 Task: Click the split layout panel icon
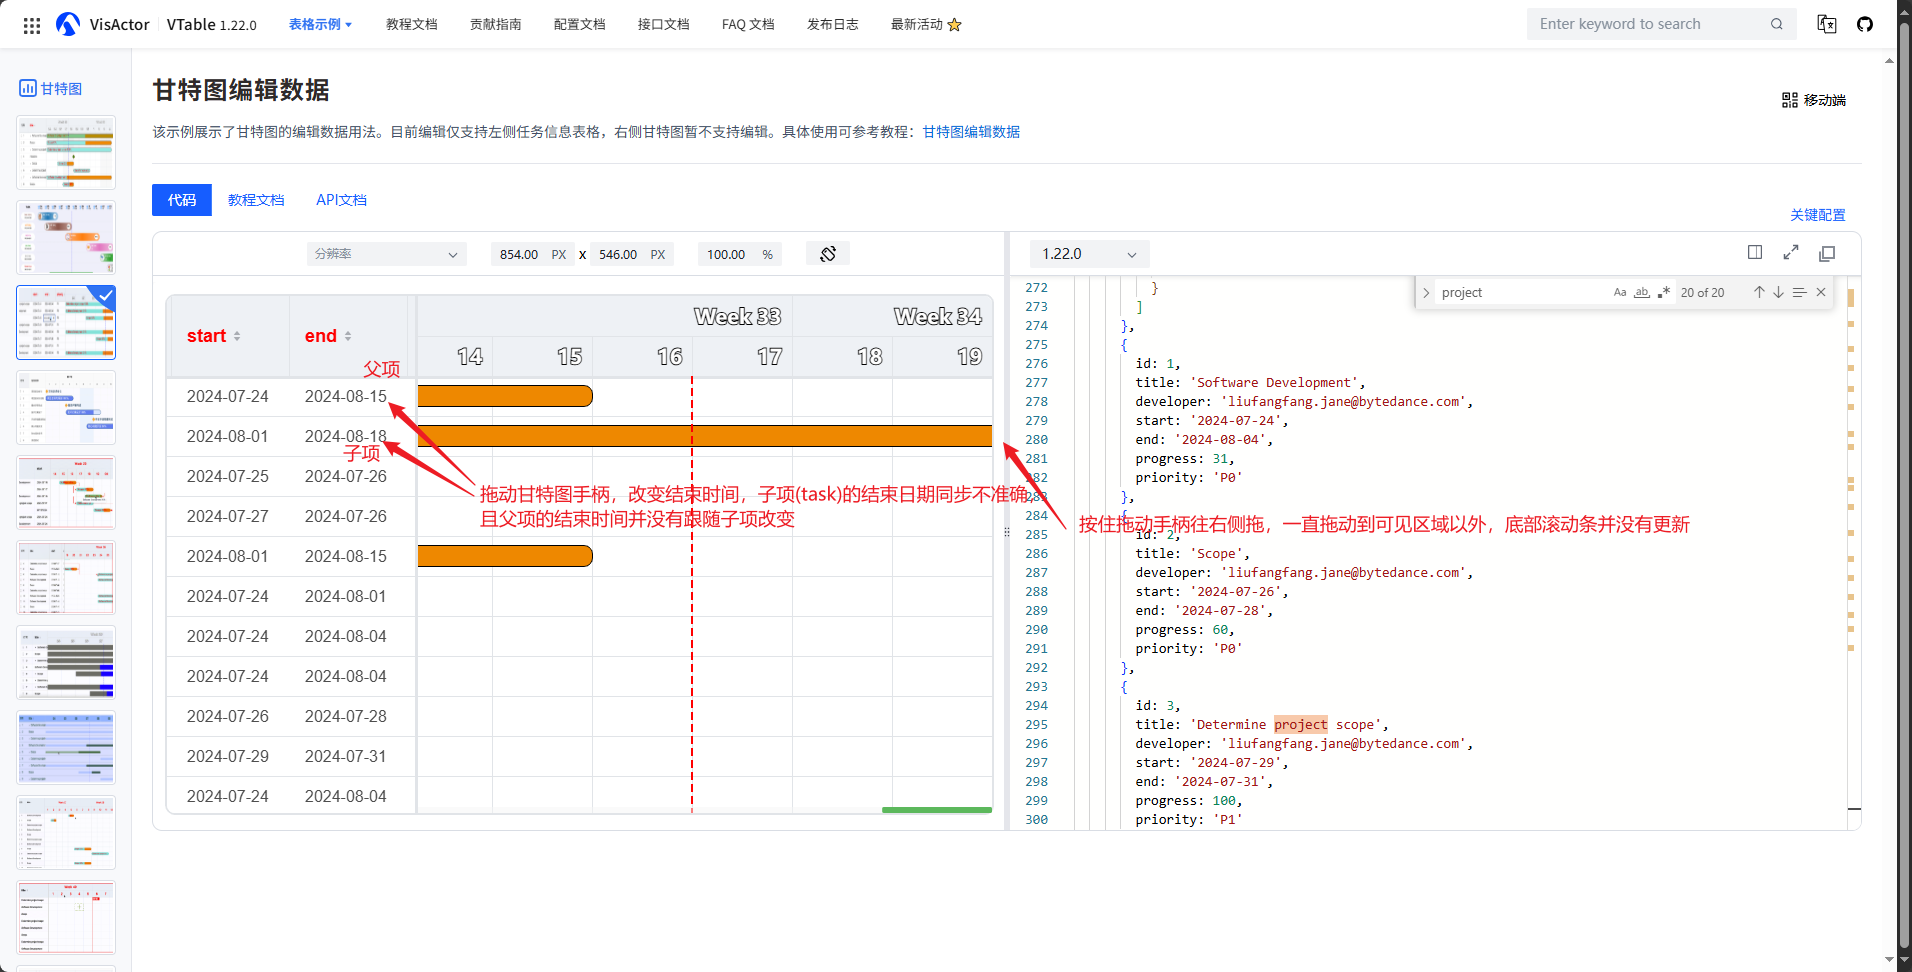tap(1755, 253)
